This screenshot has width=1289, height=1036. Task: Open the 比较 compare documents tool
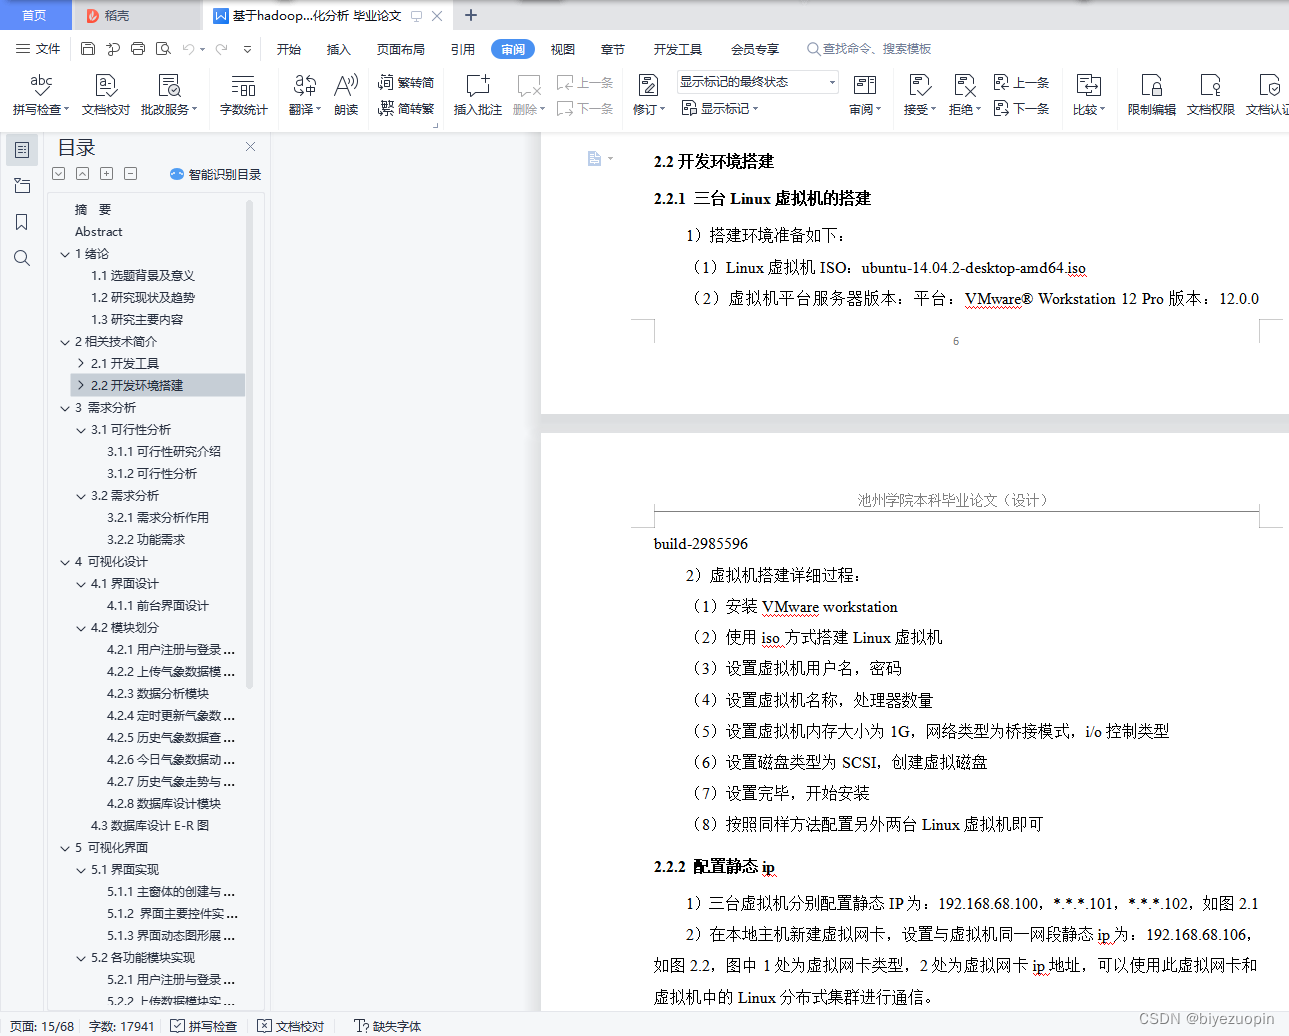pyautogui.click(x=1088, y=95)
